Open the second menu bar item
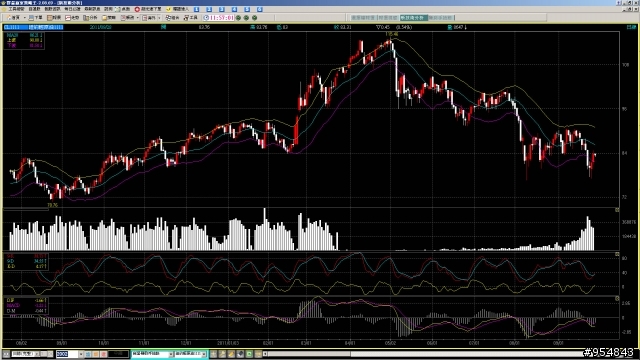The height and width of the screenshot is (360, 640). tap(34, 9)
